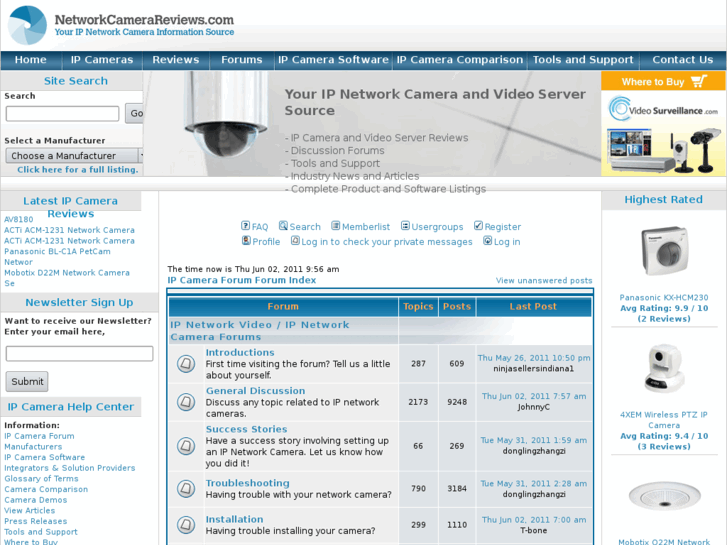Click the Panasonic KX-HCM230 camera thumbnail
This screenshot has width=727, height=545.
664,251
